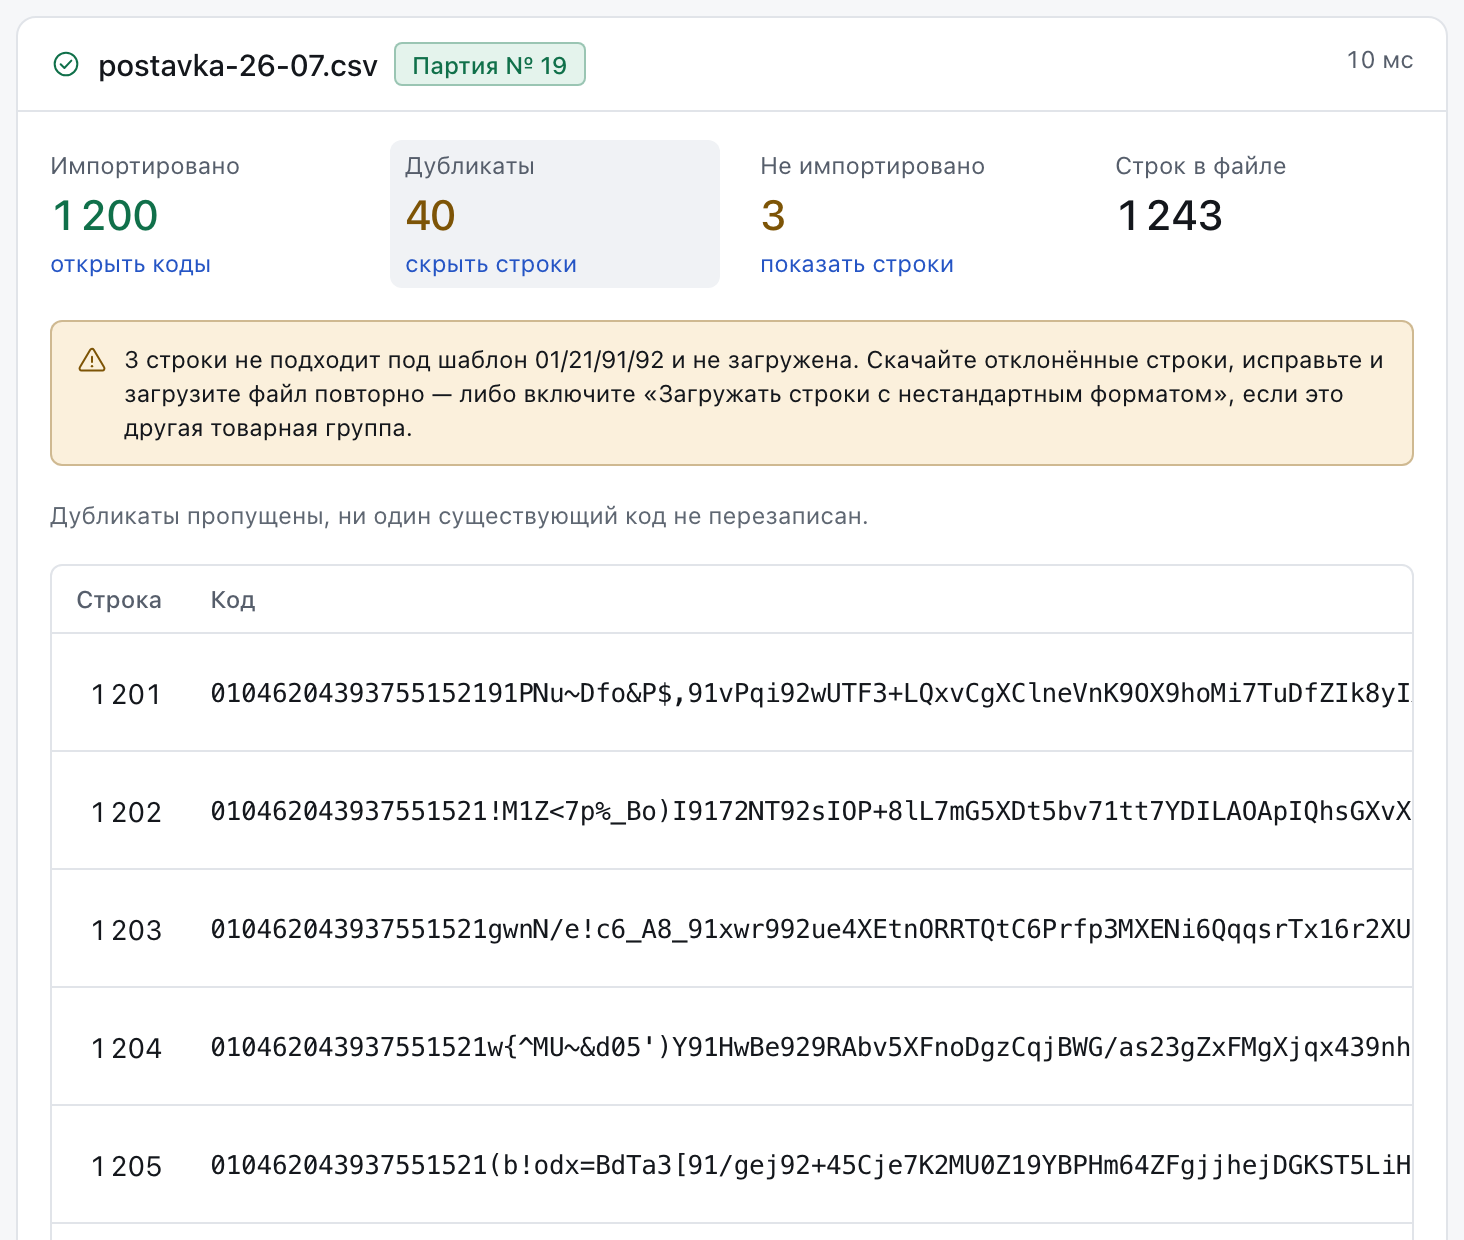Screen dimensions: 1464x1240
Task: Click the imported count 1 200
Action: 105,216
